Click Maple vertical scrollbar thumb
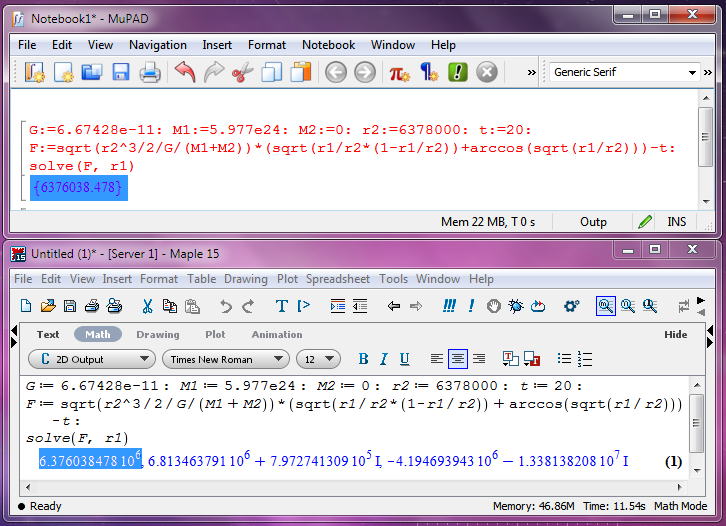 click(x=696, y=423)
